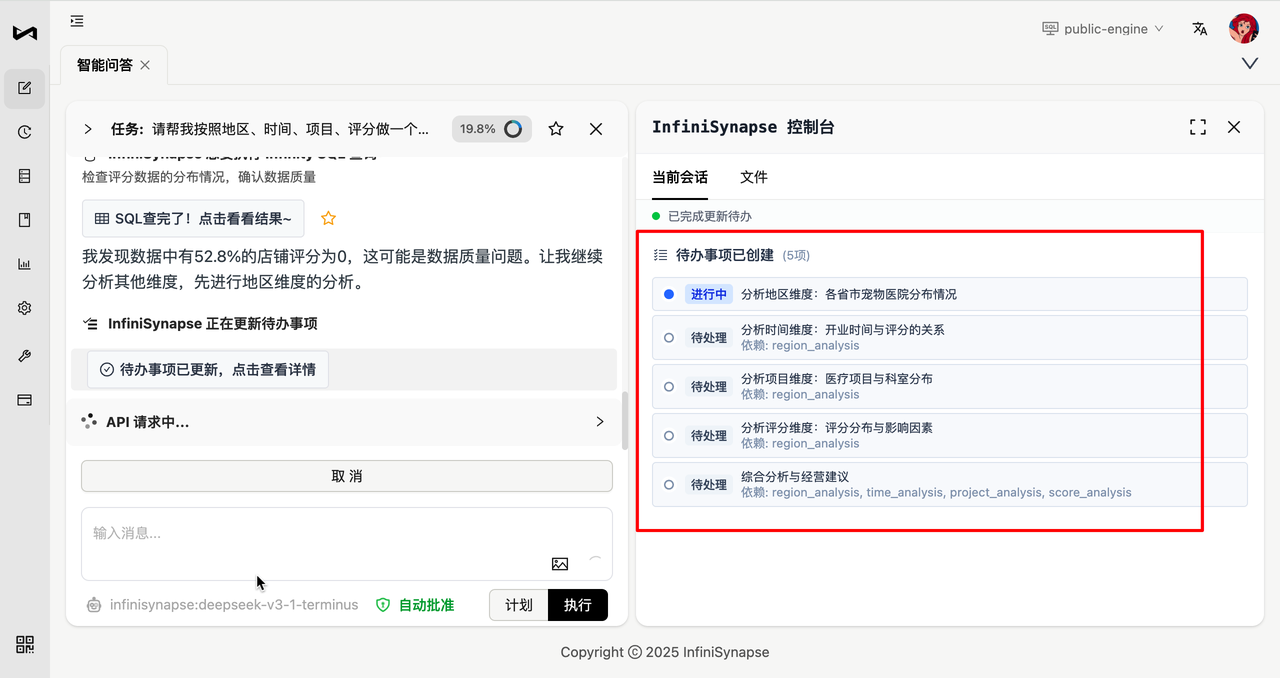Expand the tab list chevron at right
1280x678 pixels.
pos(1249,63)
